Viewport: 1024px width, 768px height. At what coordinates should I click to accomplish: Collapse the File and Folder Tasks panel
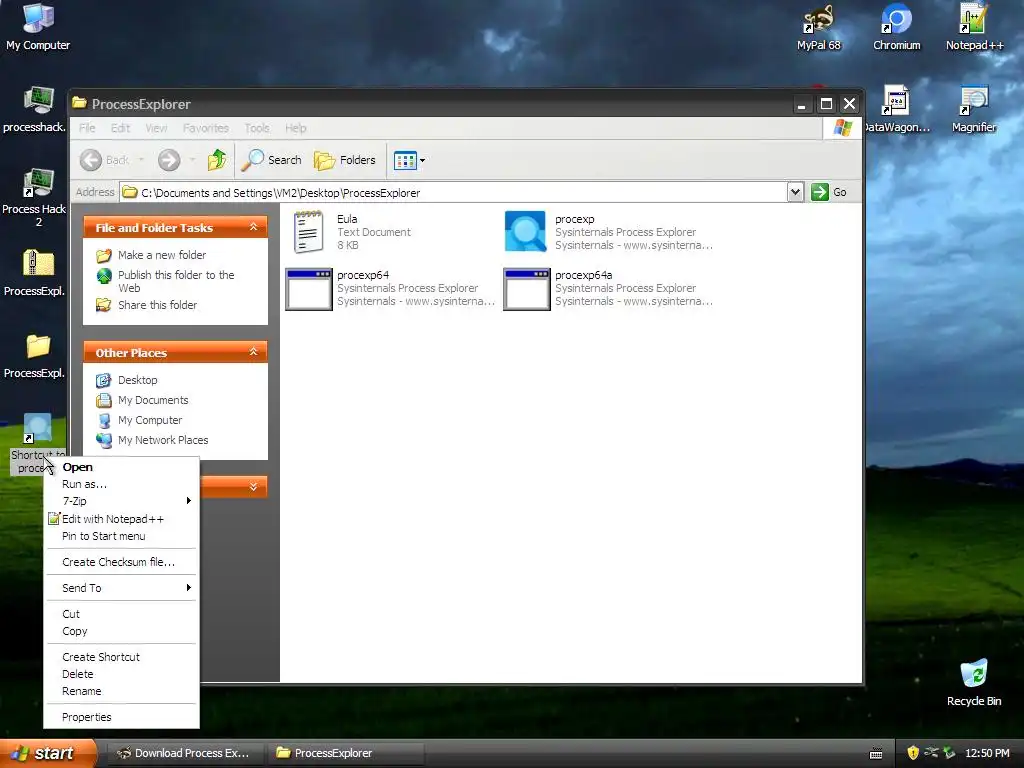[x=253, y=227]
